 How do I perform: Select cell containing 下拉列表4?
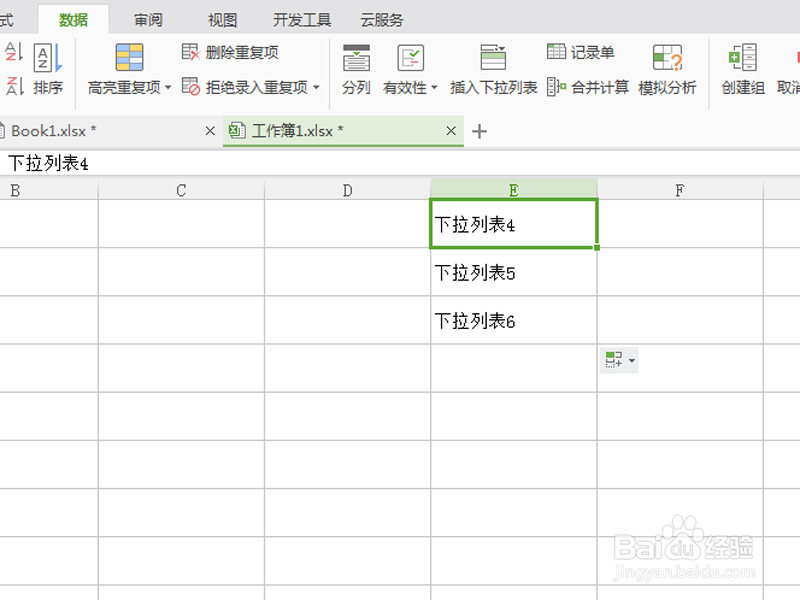pyautogui.click(x=514, y=224)
